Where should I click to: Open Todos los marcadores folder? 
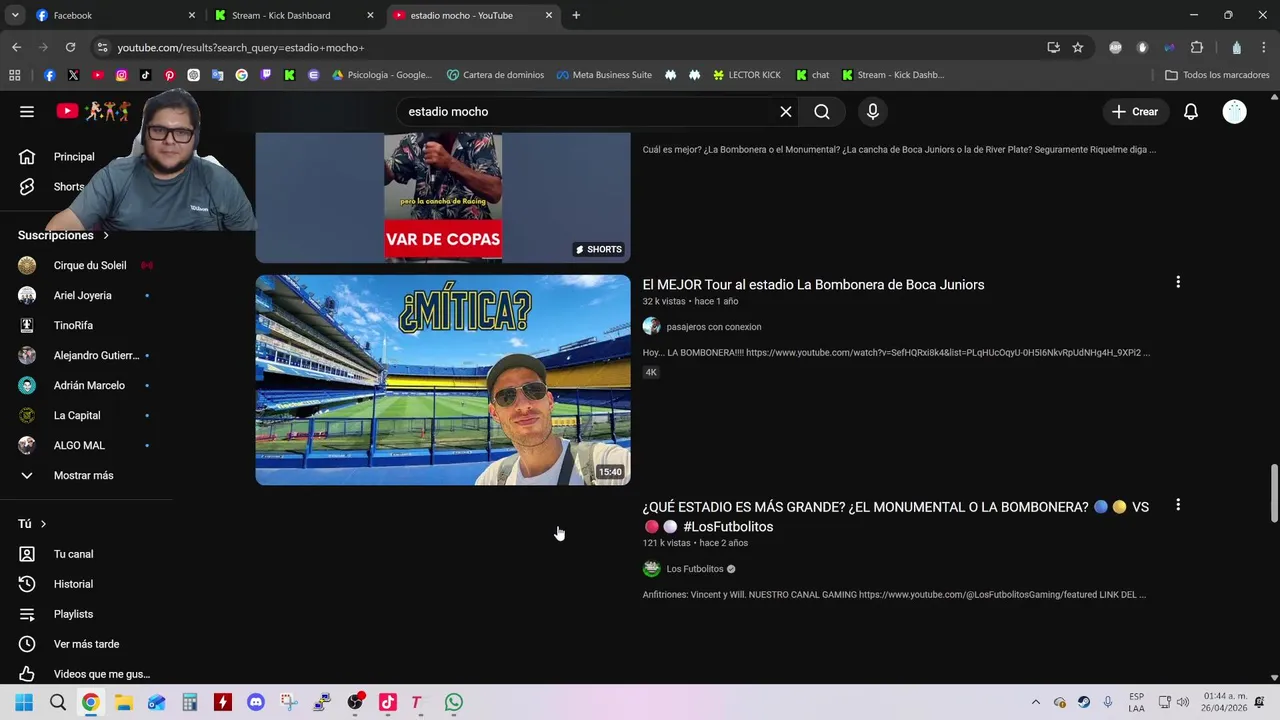tap(1218, 75)
